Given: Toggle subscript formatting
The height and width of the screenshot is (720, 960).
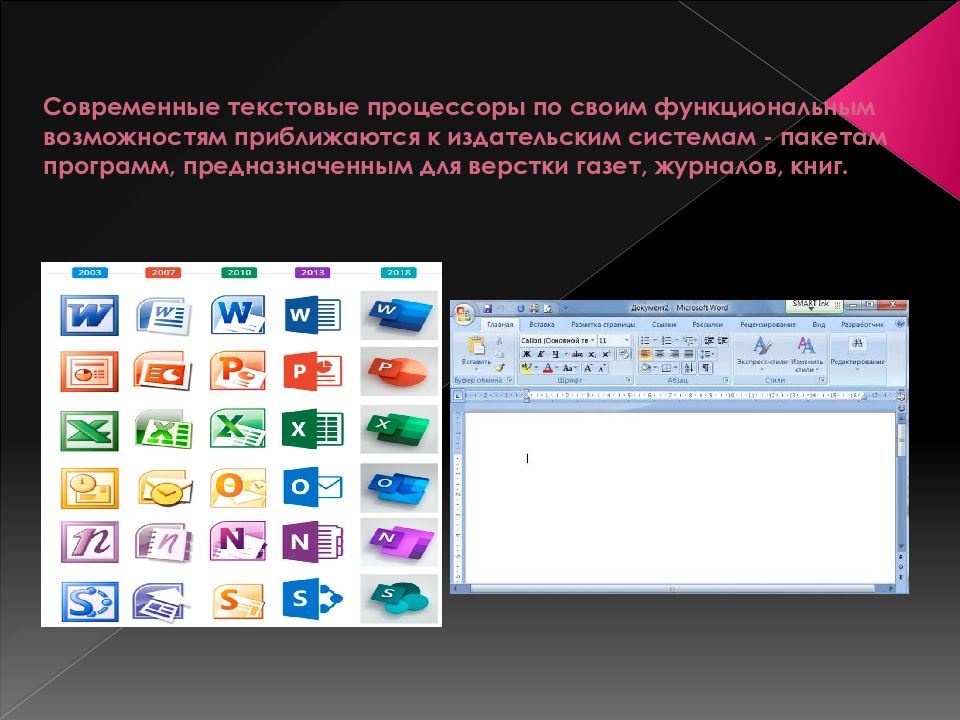Looking at the screenshot, I should (591, 354).
